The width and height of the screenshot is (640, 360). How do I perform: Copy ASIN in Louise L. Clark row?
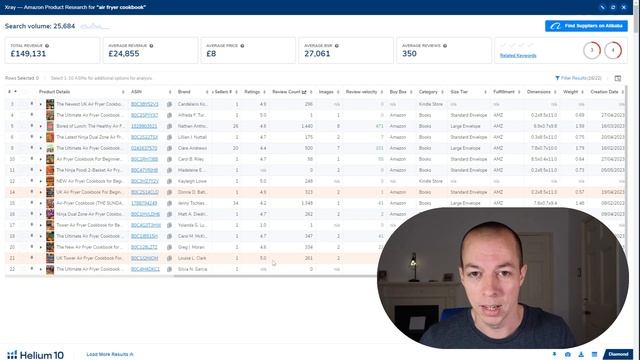[169, 258]
